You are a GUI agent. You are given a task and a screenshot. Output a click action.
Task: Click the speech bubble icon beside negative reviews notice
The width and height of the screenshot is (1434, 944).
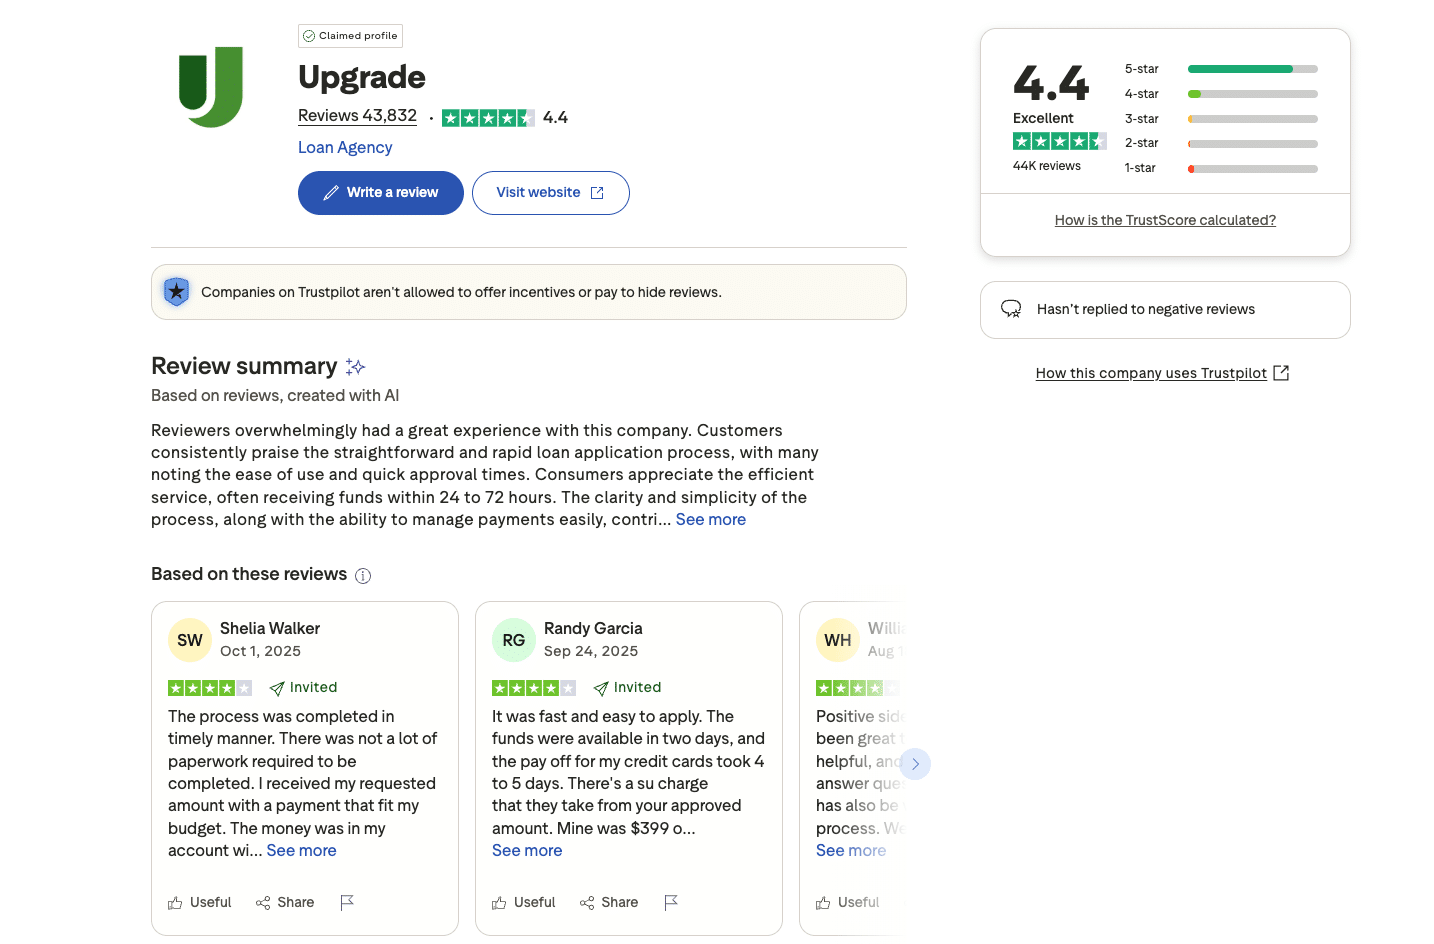(x=1012, y=309)
